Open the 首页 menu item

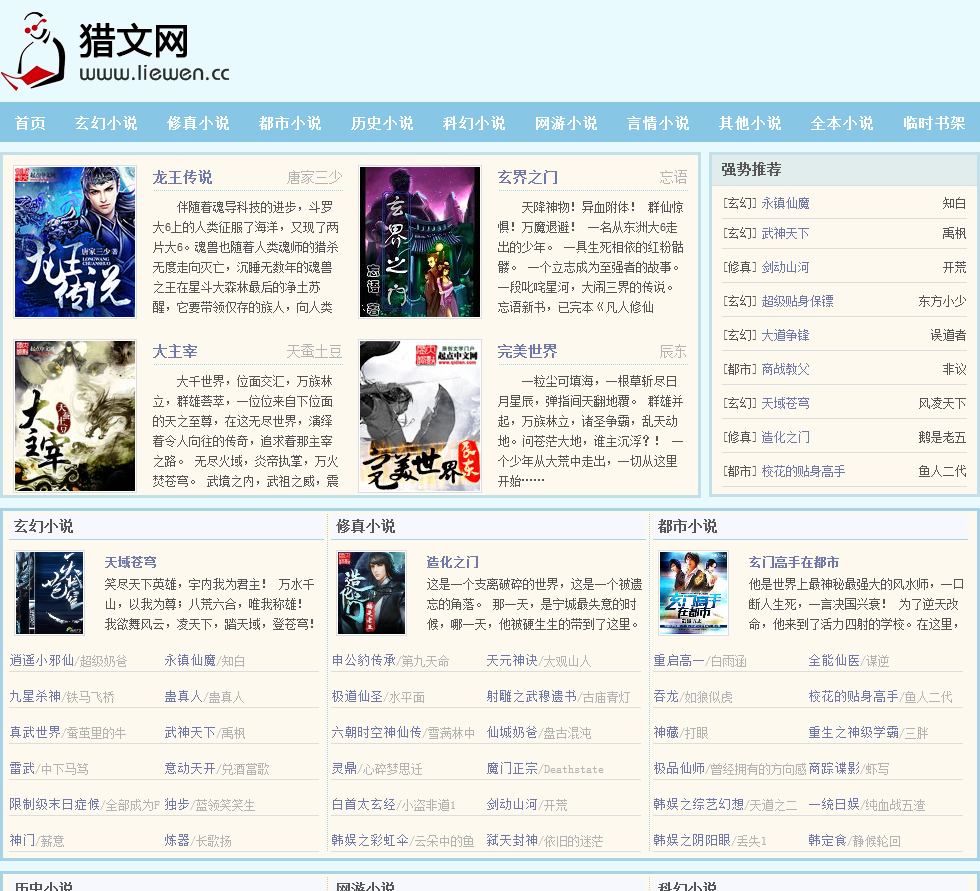pos(30,123)
